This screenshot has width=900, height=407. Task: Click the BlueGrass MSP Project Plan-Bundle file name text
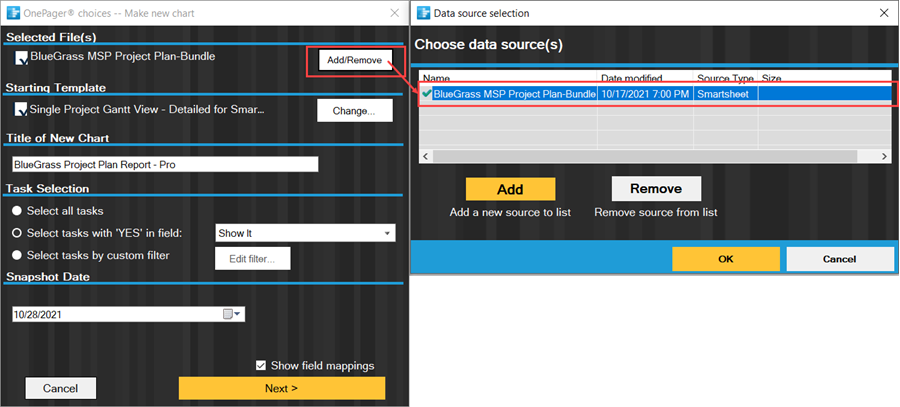pos(123,57)
